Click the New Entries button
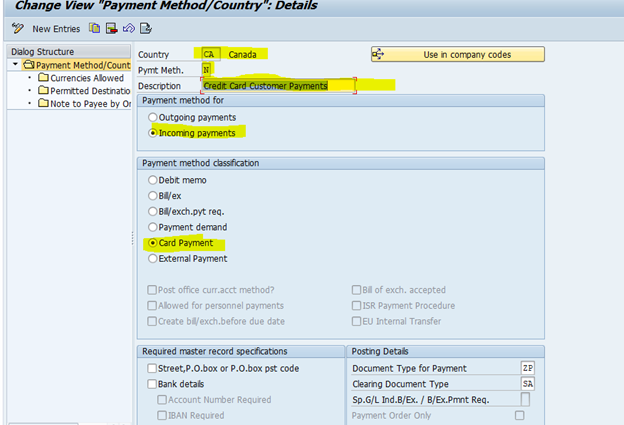 coord(55,28)
